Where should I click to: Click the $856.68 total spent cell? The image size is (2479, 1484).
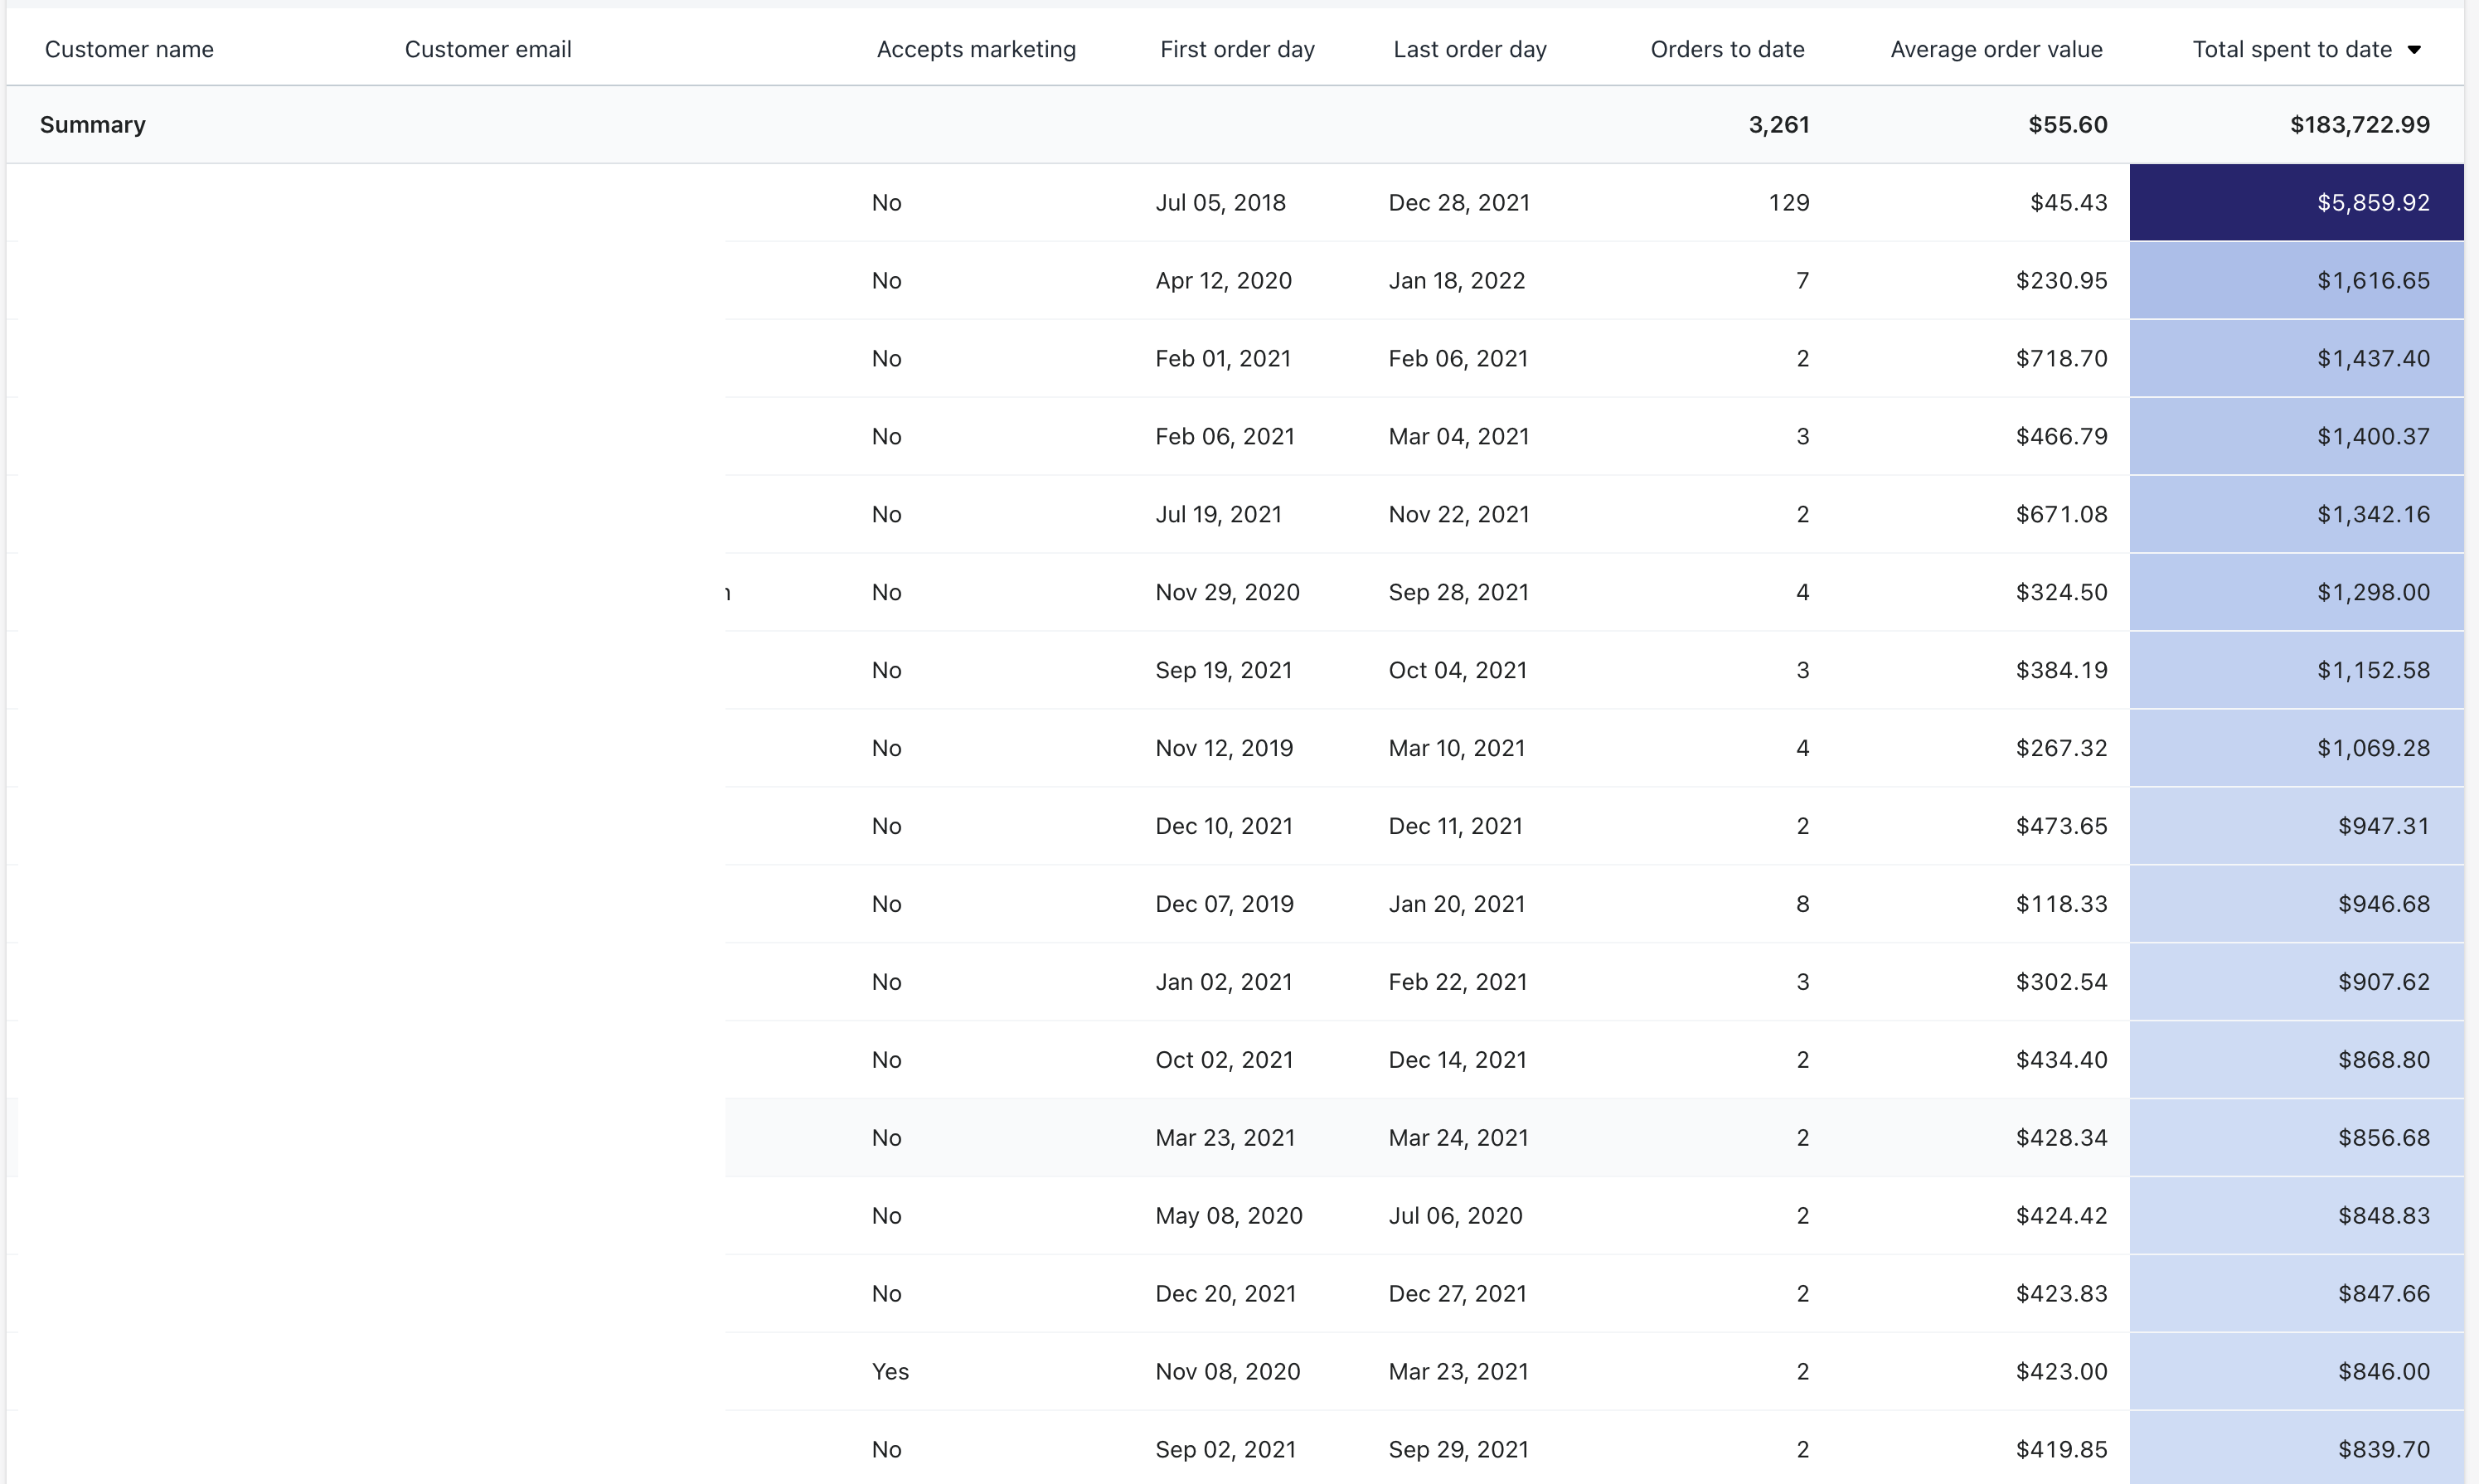coord(2296,1139)
